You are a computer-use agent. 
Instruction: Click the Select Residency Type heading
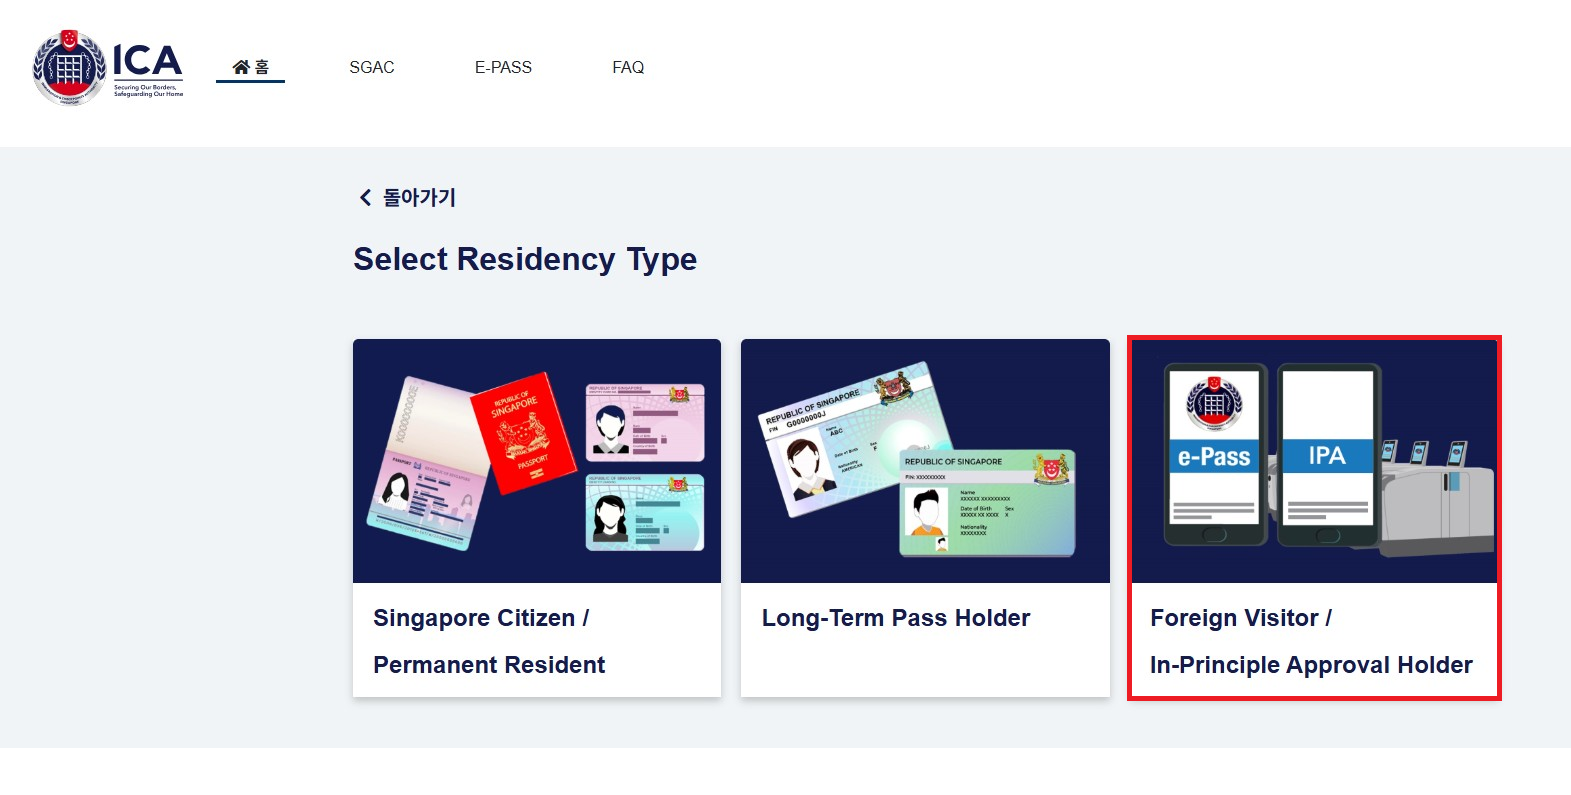(525, 259)
